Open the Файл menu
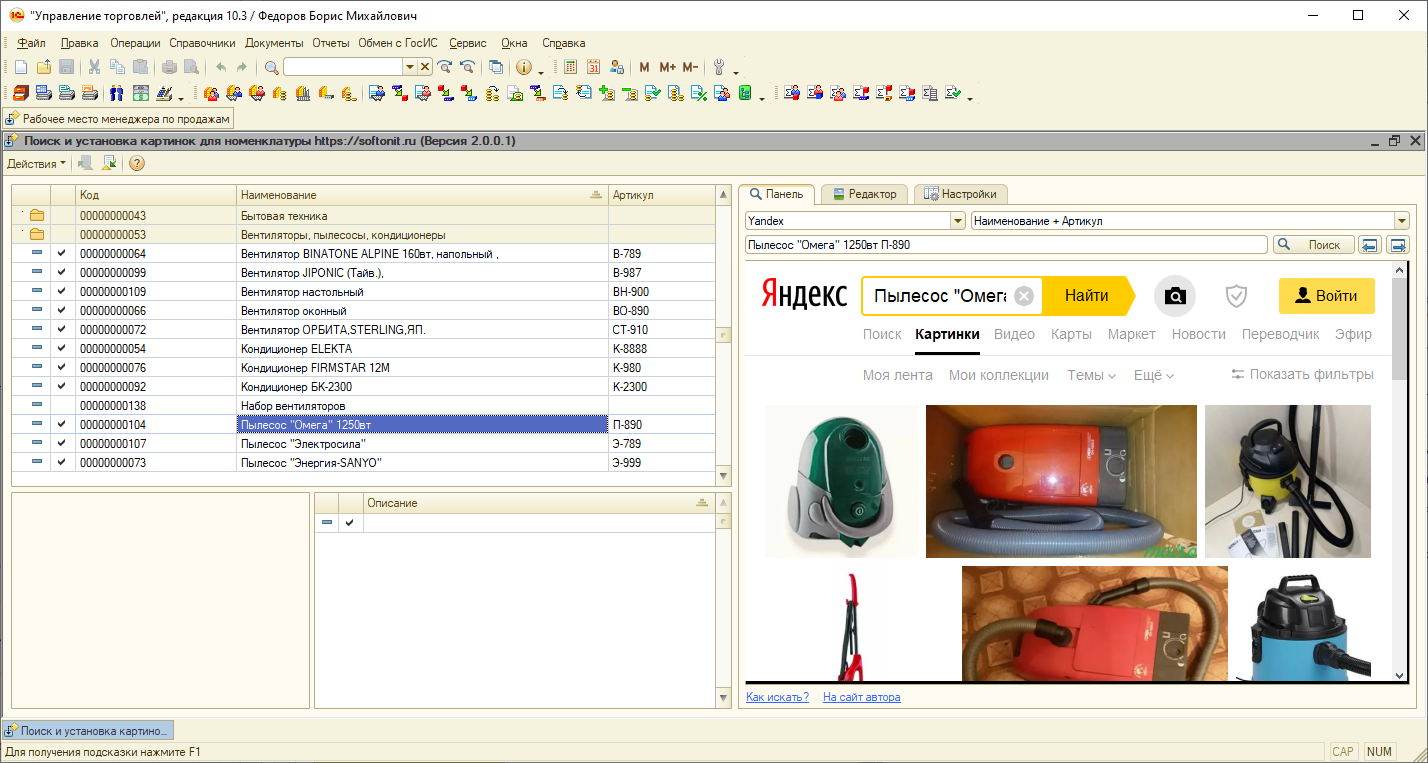This screenshot has width=1428, height=763. [x=31, y=43]
